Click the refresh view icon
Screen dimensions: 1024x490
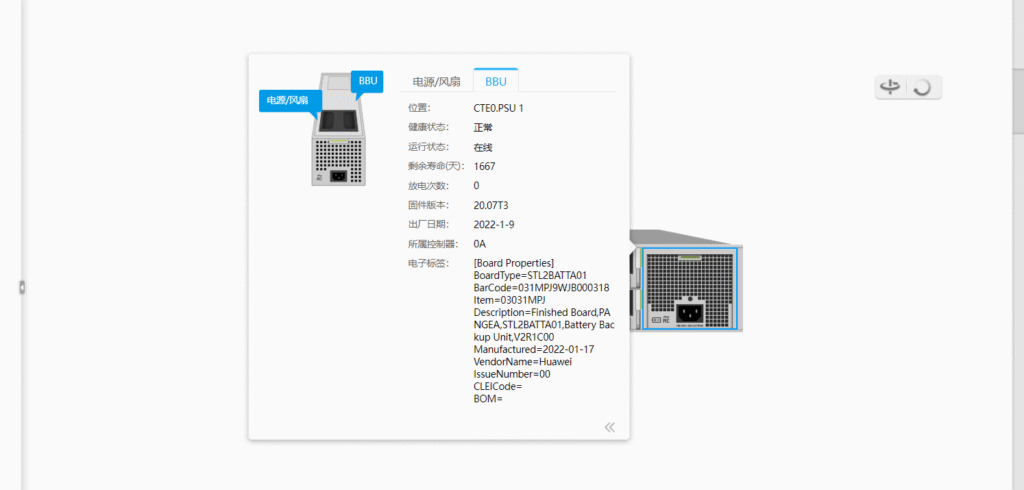922,88
